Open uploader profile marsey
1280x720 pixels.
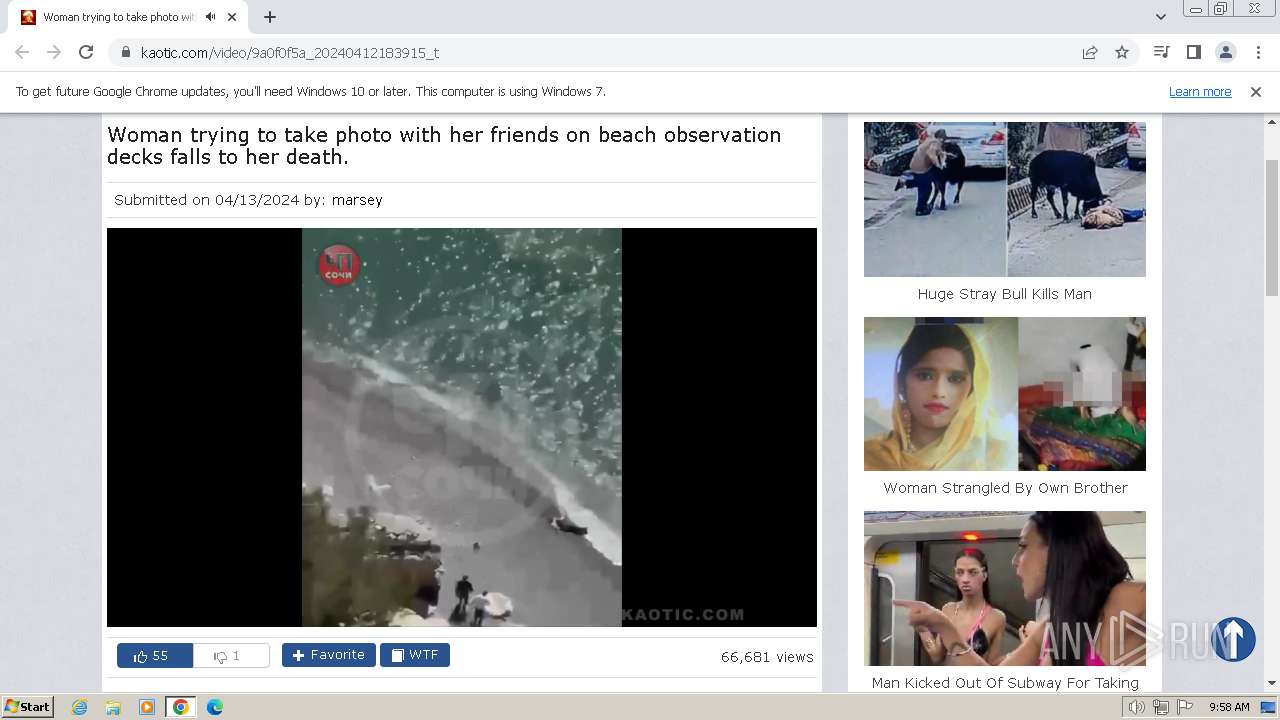(x=357, y=200)
